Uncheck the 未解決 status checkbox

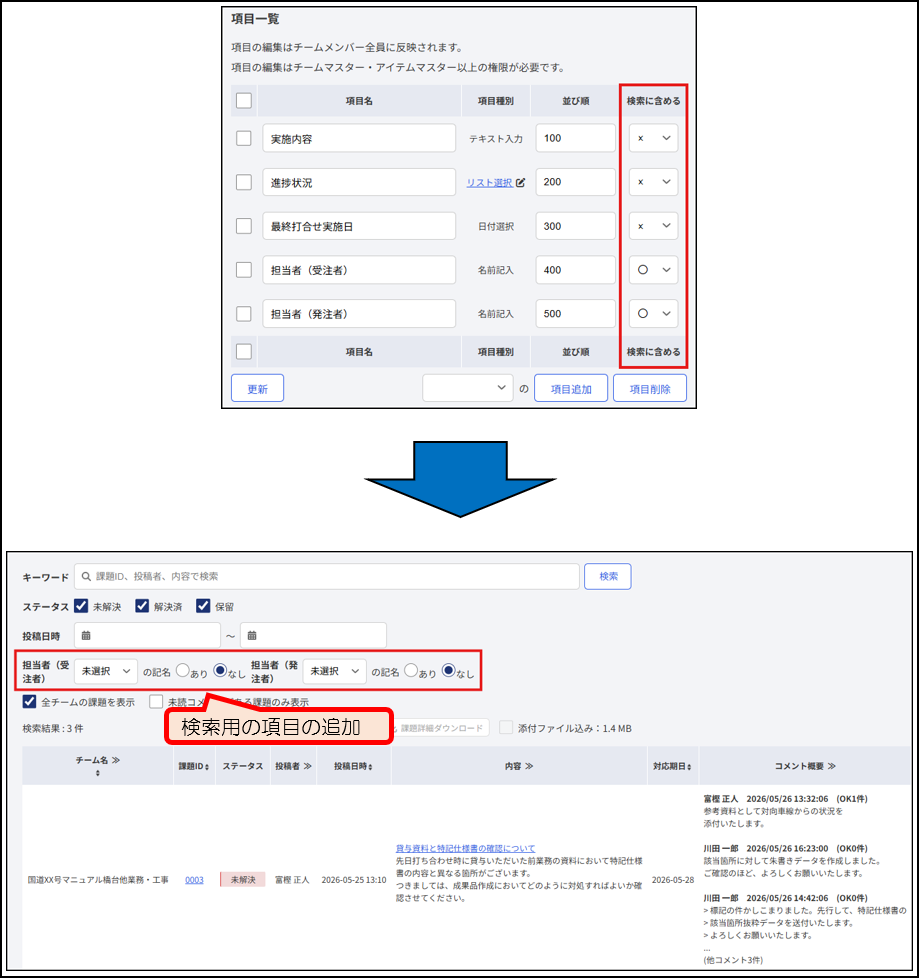(81, 606)
